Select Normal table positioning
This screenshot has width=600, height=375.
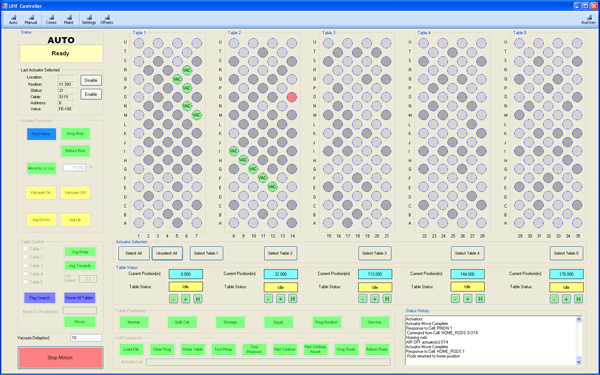pyautogui.click(x=134, y=322)
